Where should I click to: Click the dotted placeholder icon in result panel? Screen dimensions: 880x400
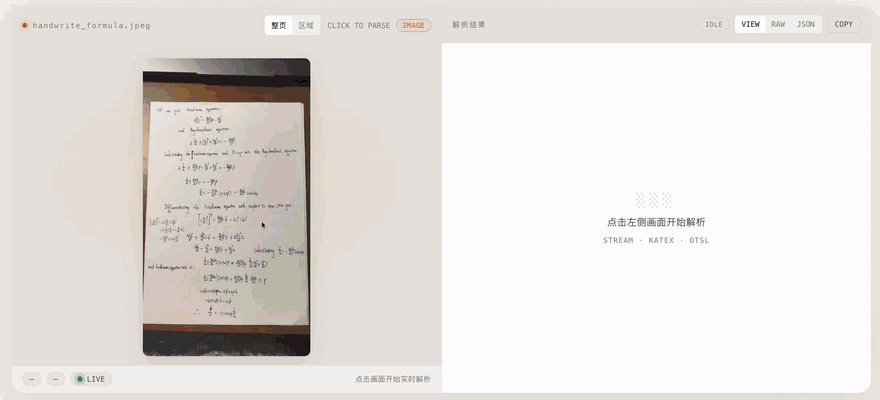(x=653, y=200)
